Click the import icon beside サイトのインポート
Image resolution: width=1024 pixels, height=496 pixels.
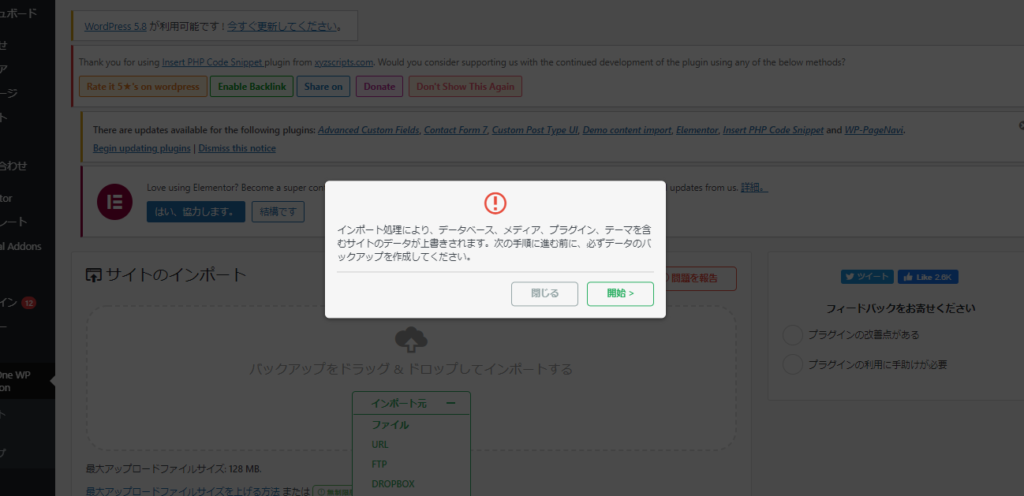93,275
